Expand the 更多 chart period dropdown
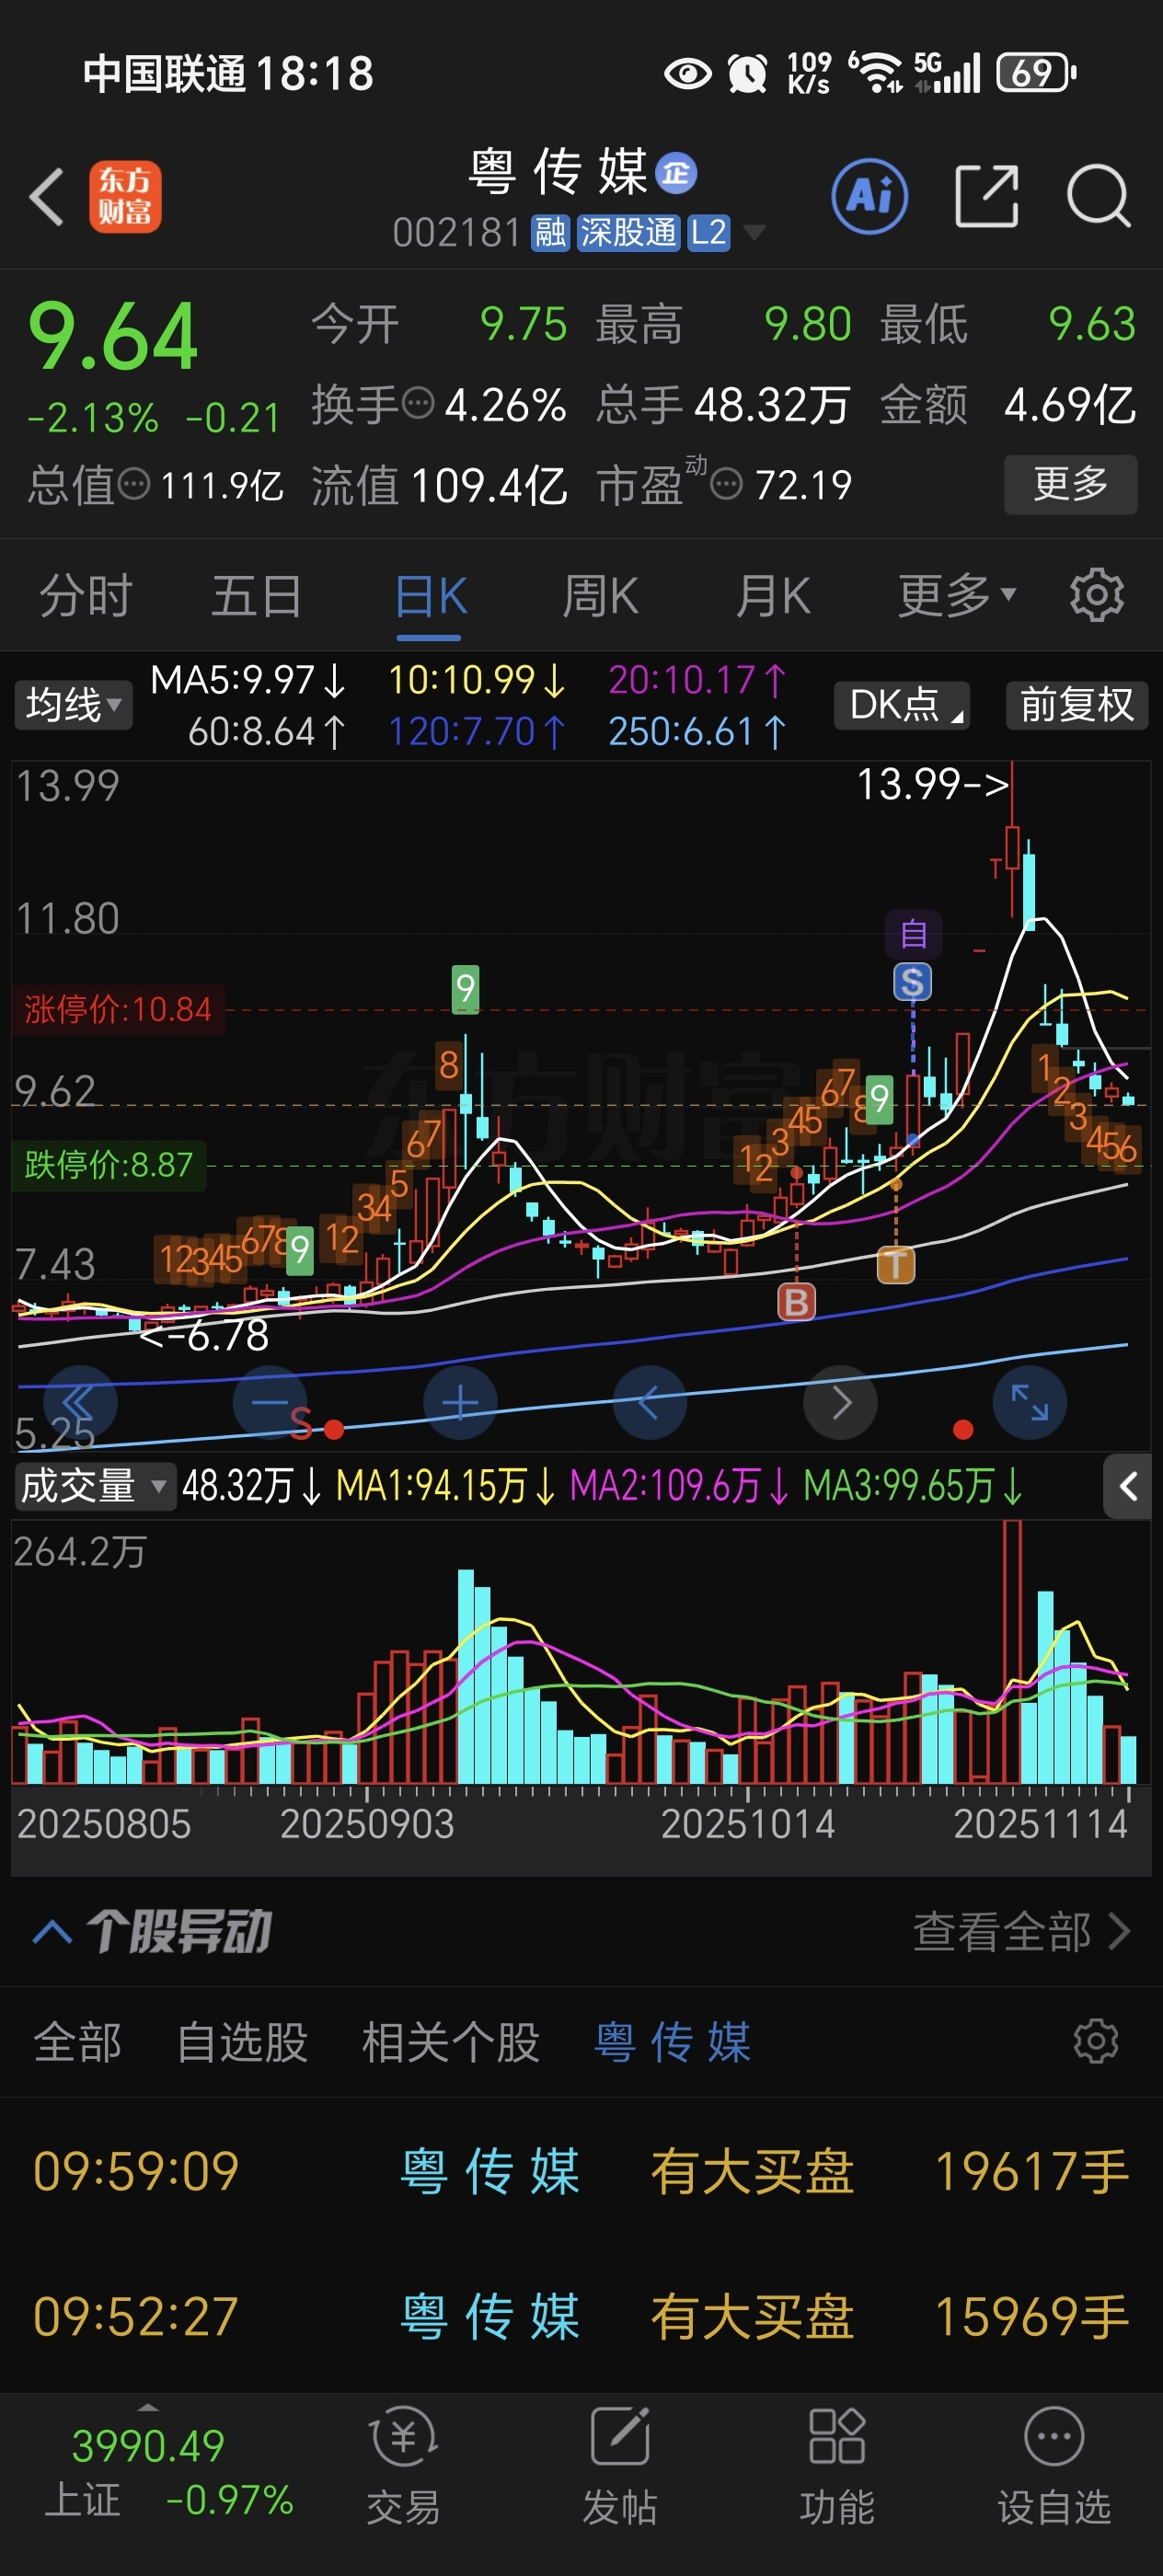Screen dimensions: 1163x2576 click(957, 596)
